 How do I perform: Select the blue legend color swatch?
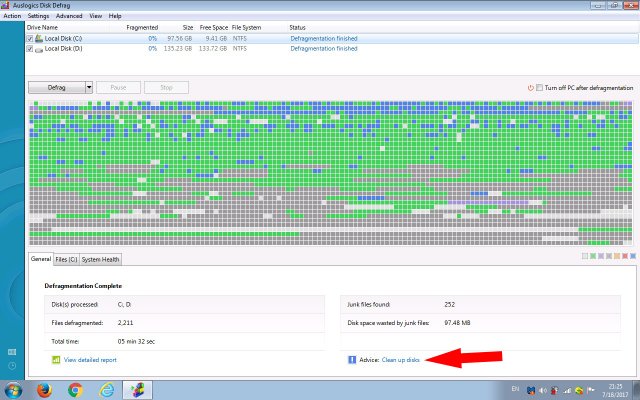pyautogui.click(x=633, y=256)
